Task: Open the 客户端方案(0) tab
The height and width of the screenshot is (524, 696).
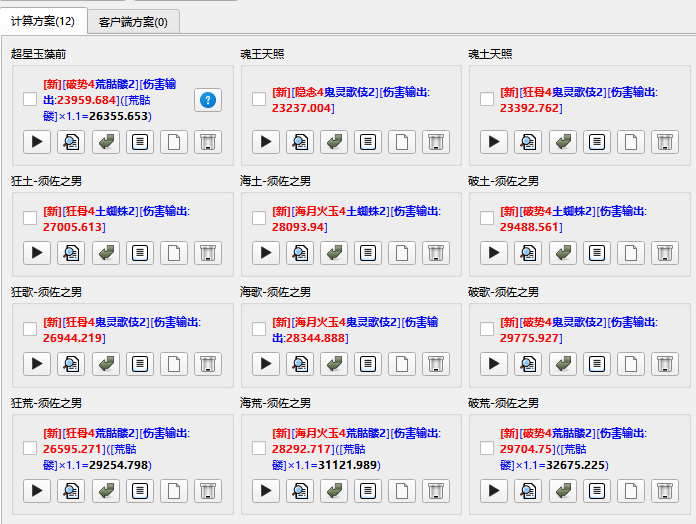Action: (x=133, y=22)
